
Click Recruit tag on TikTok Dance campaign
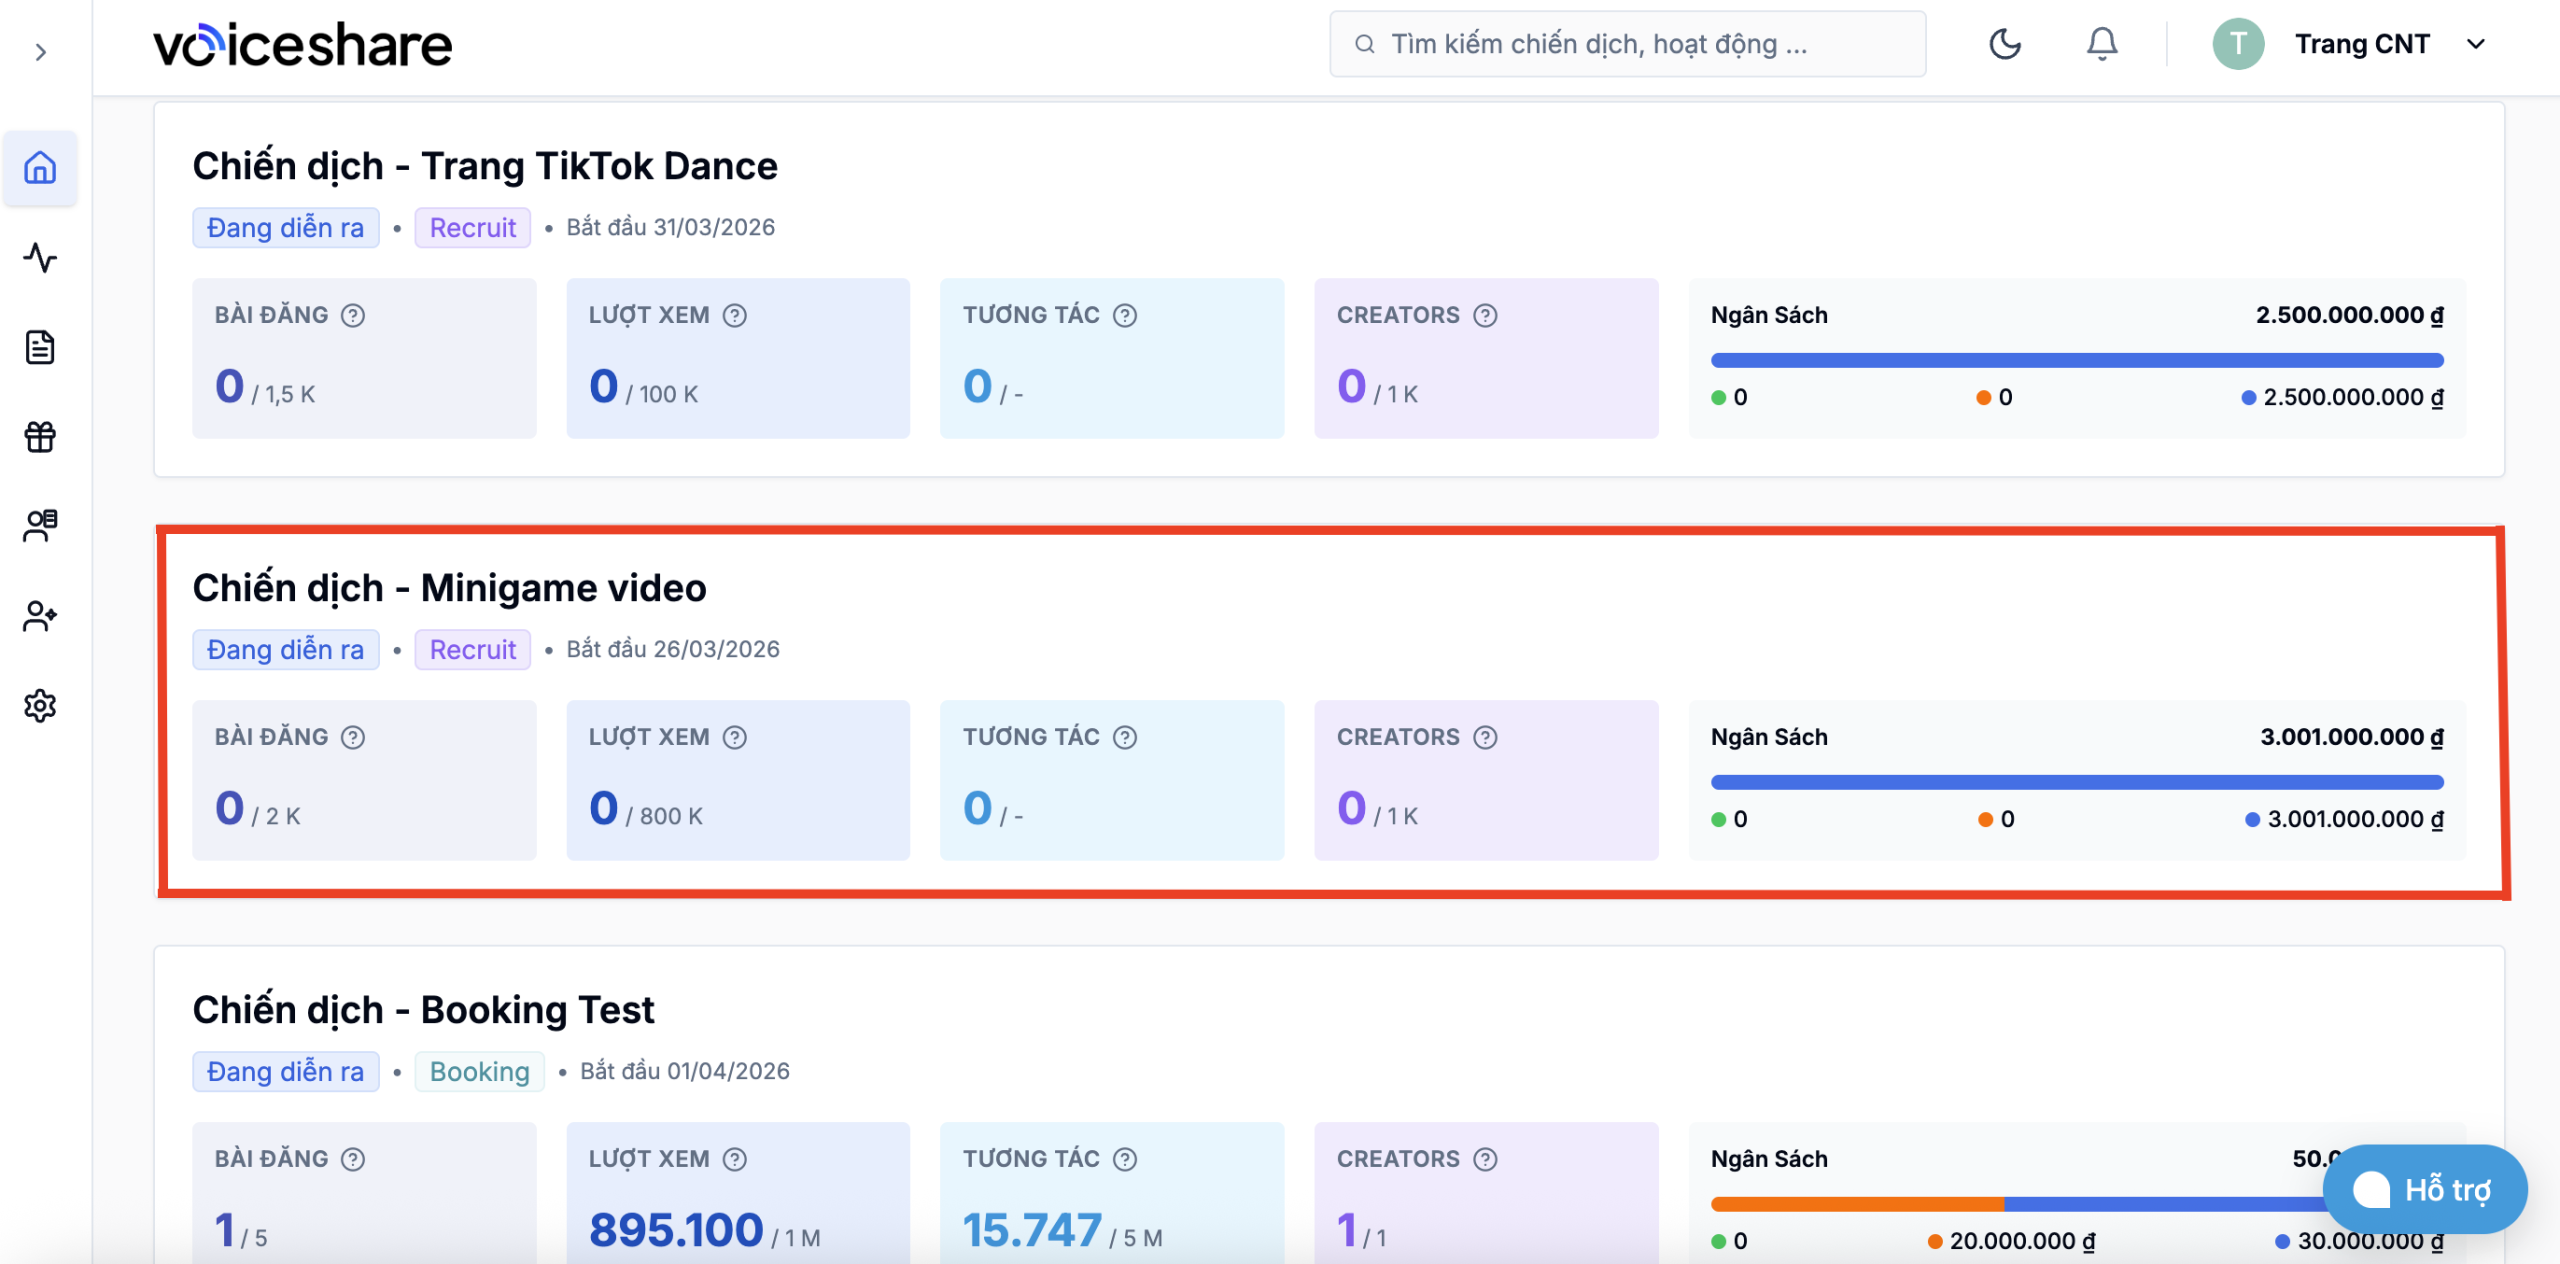click(x=473, y=228)
